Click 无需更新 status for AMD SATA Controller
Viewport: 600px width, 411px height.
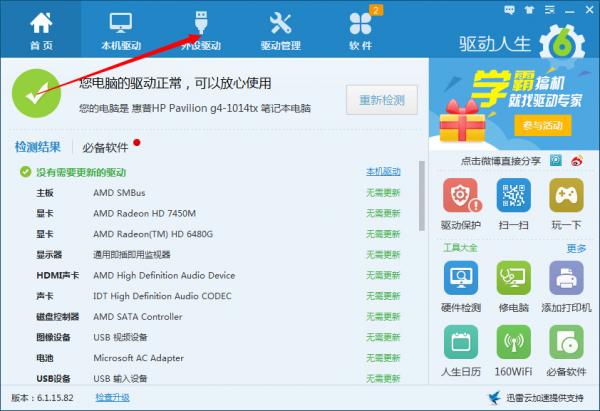pyautogui.click(x=383, y=317)
